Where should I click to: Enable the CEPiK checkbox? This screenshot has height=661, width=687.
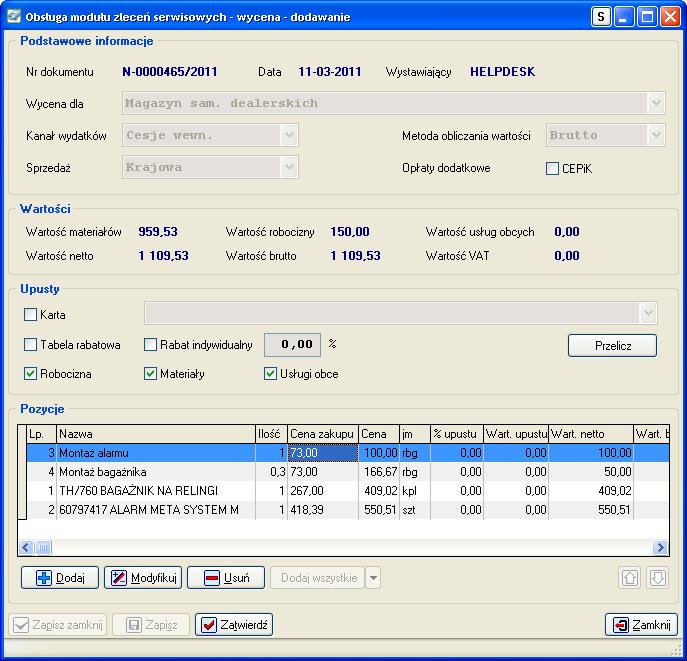552,168
